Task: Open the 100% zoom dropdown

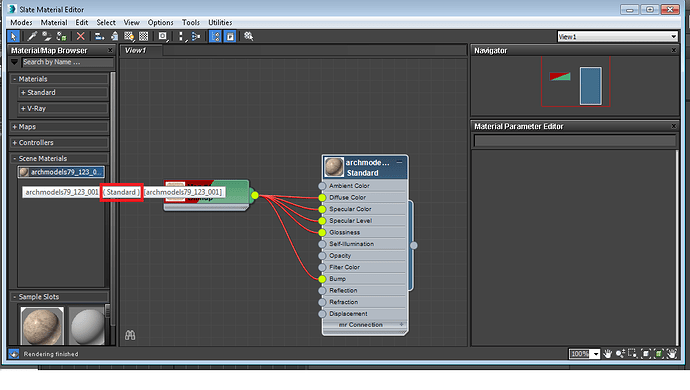Action: pos(596,354)
